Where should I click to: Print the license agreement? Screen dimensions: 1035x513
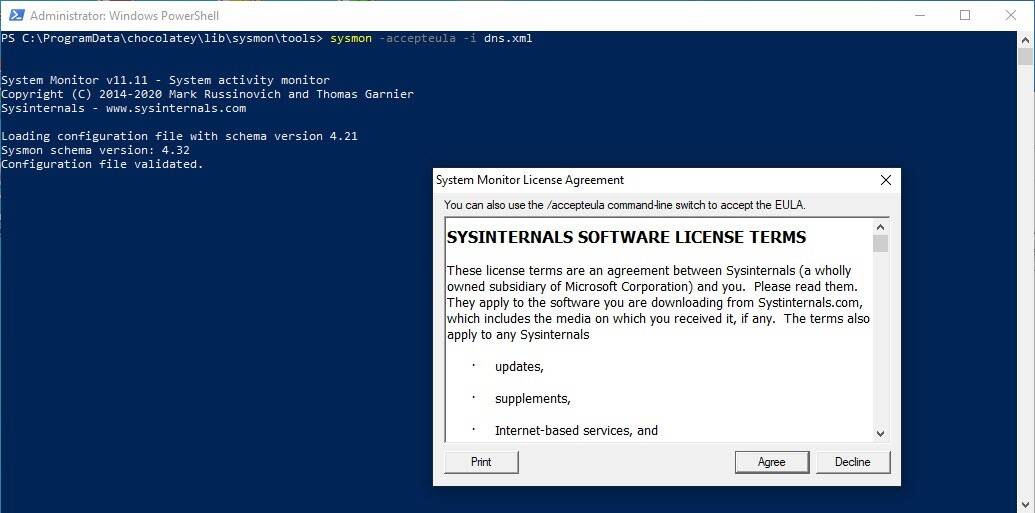click(x=481, y=462)
